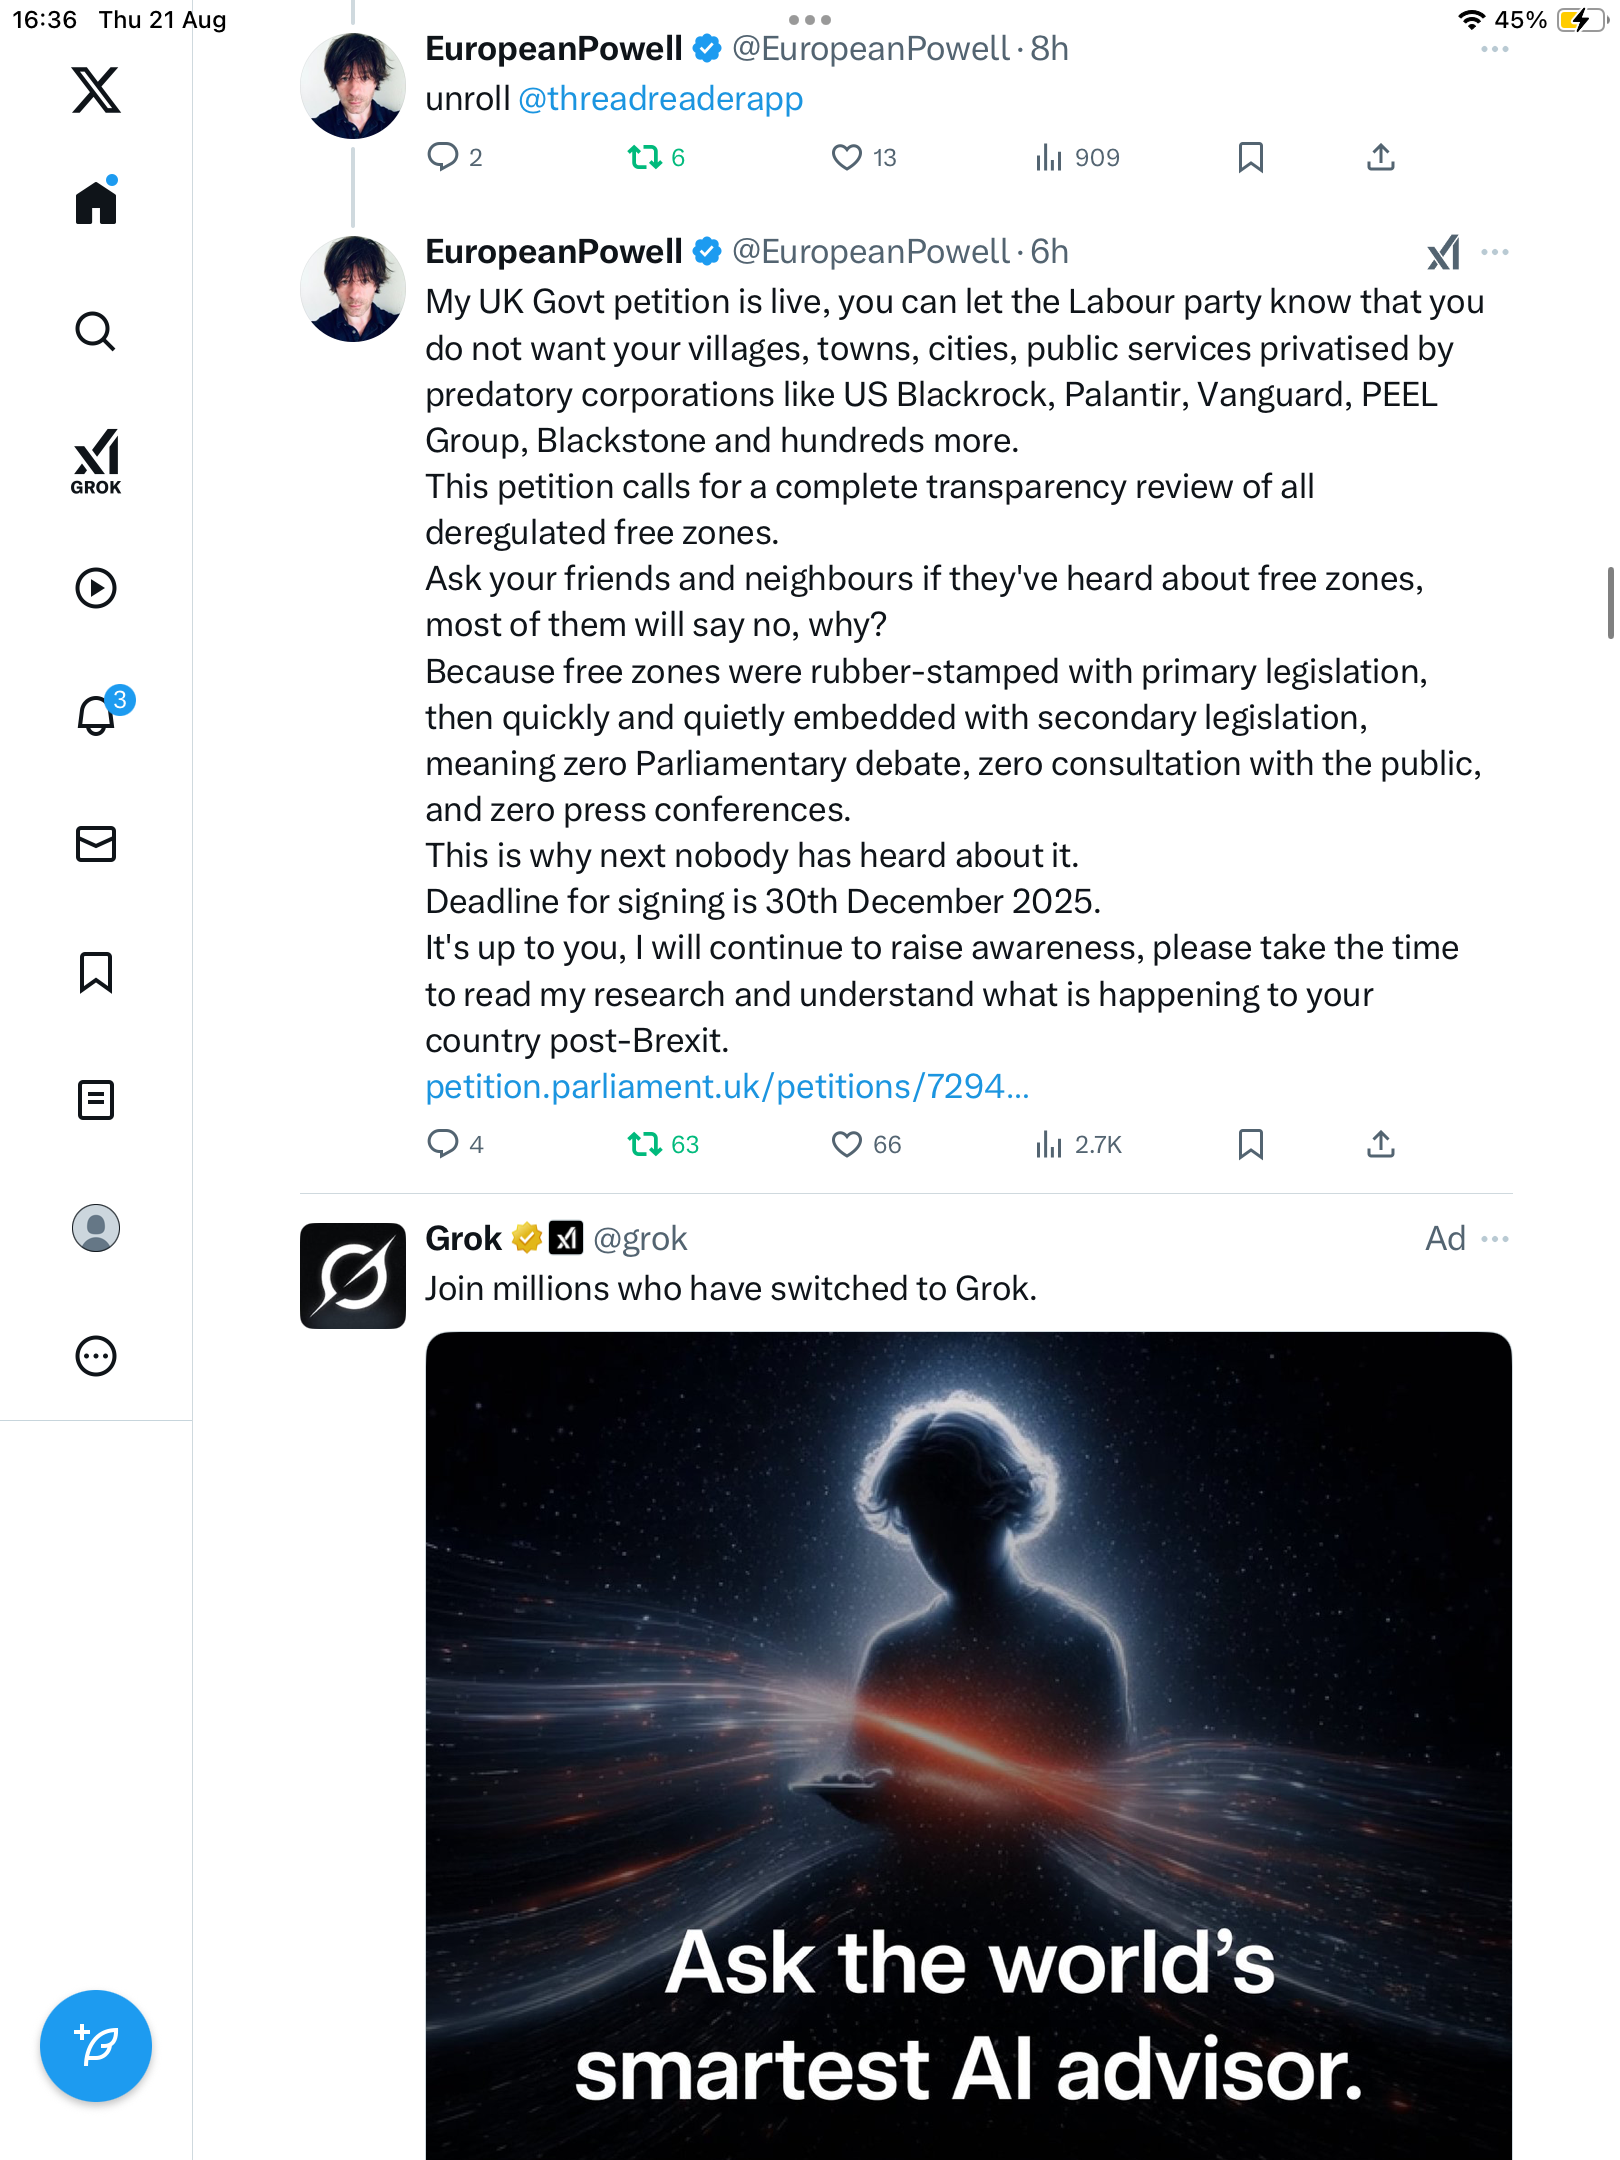
Task: Like the UK Govt petition post
Action: [x=846, y=1144]
